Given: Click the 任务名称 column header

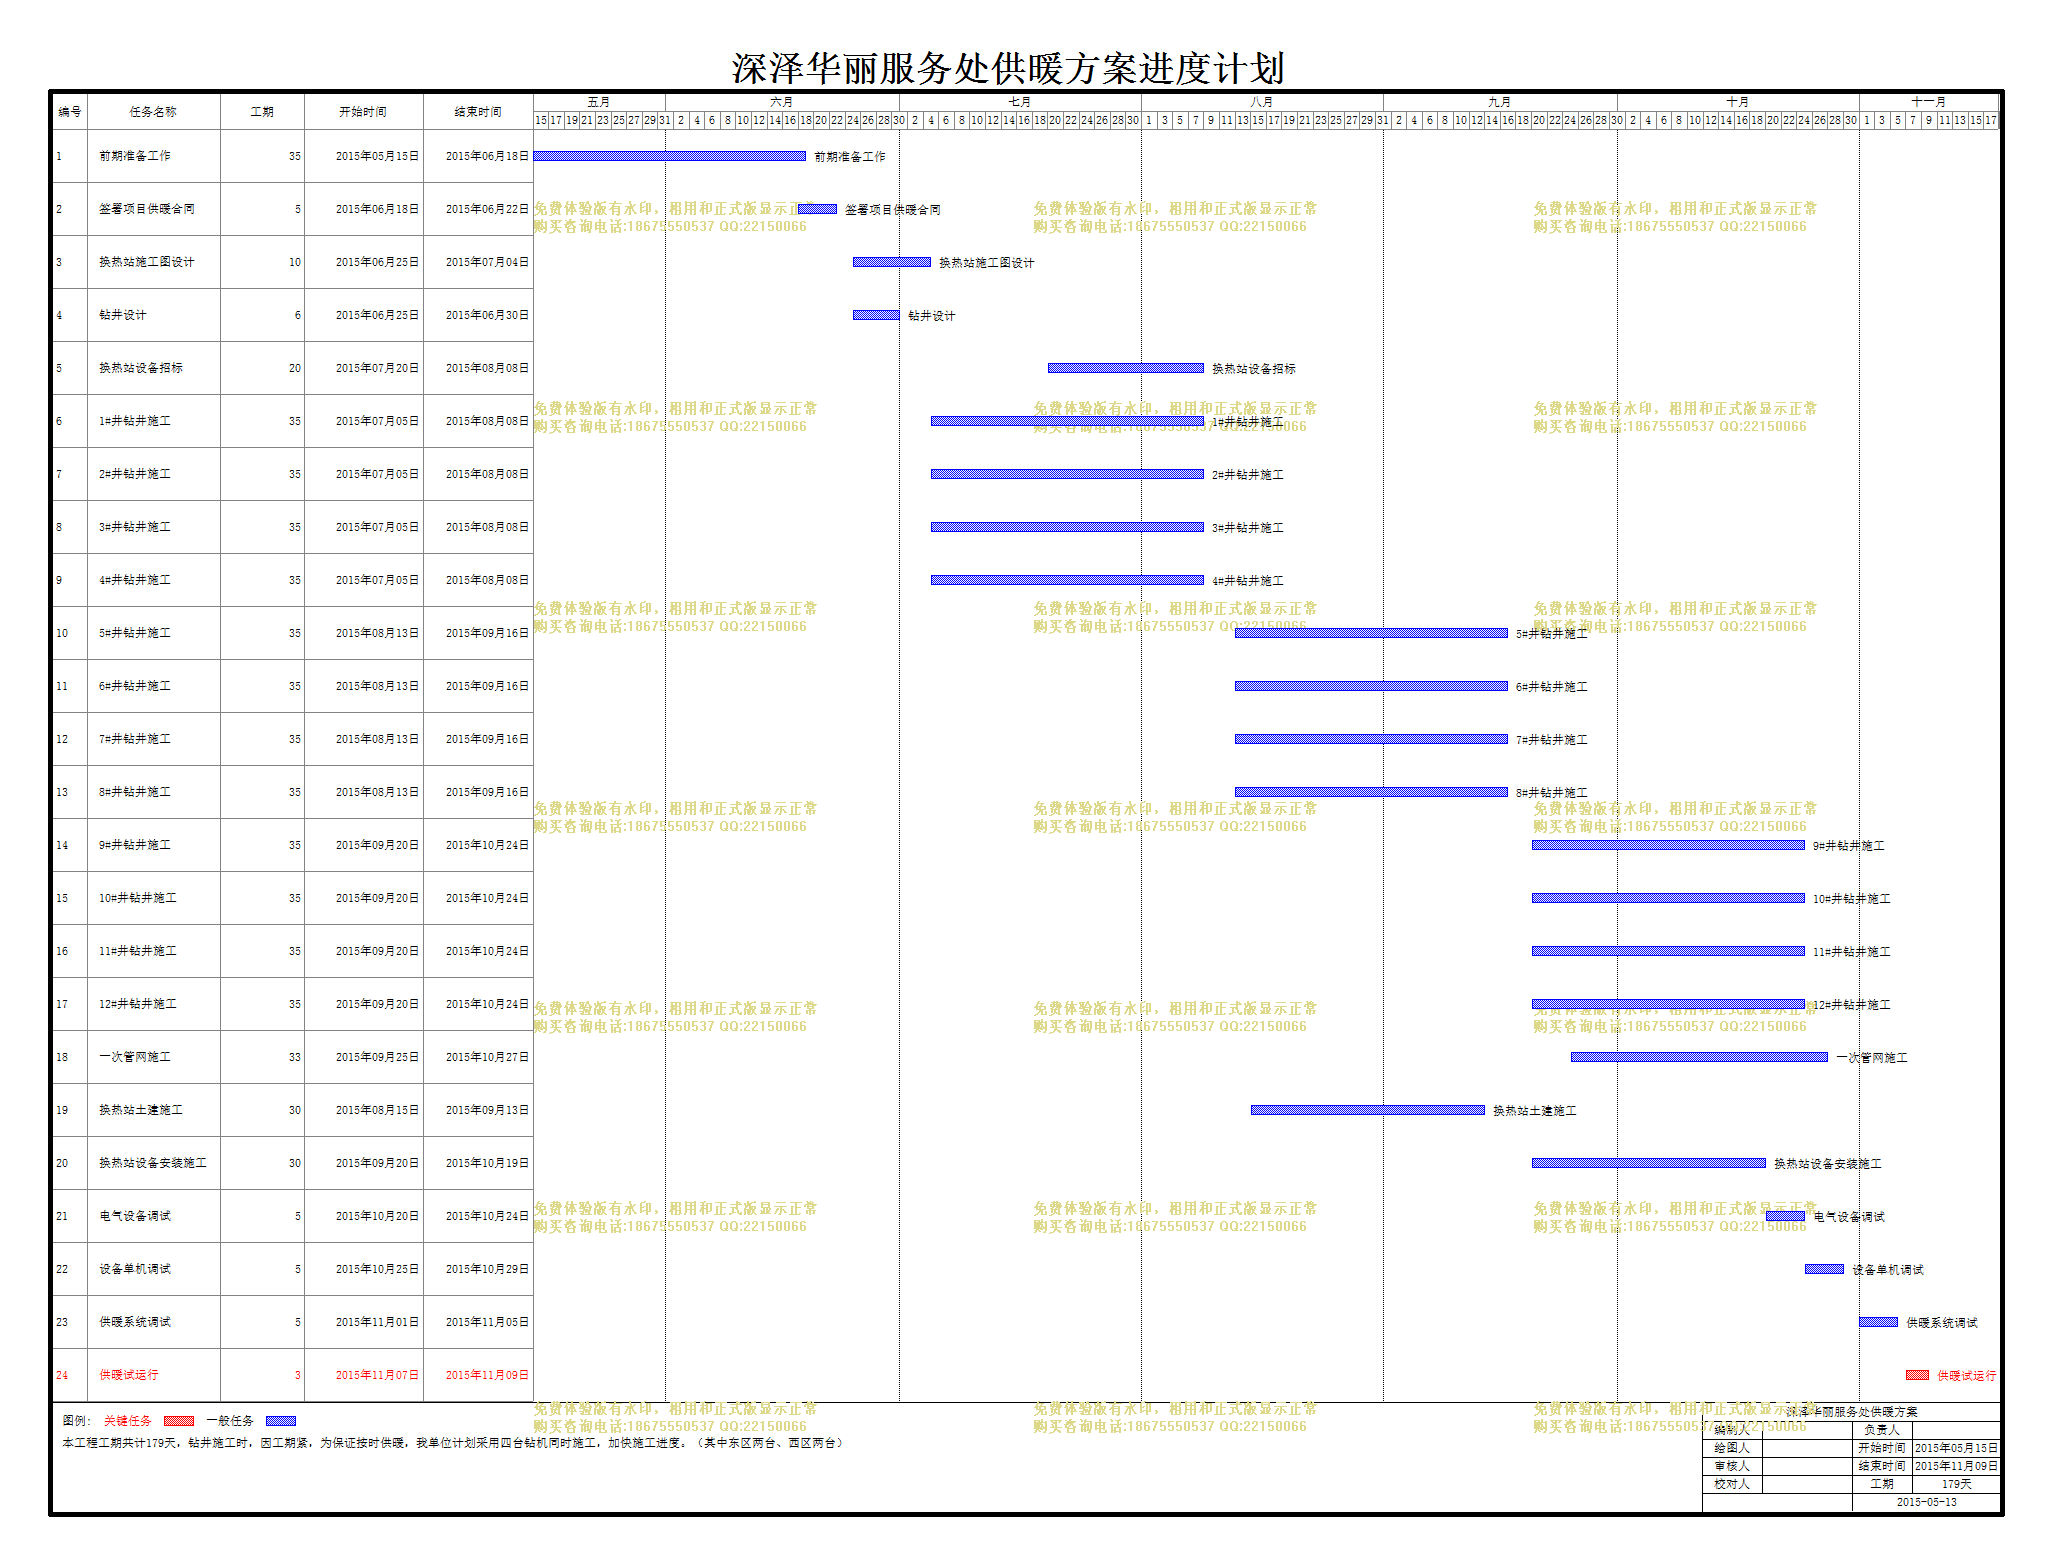Looking at the screenshot, I should point(154,112).
